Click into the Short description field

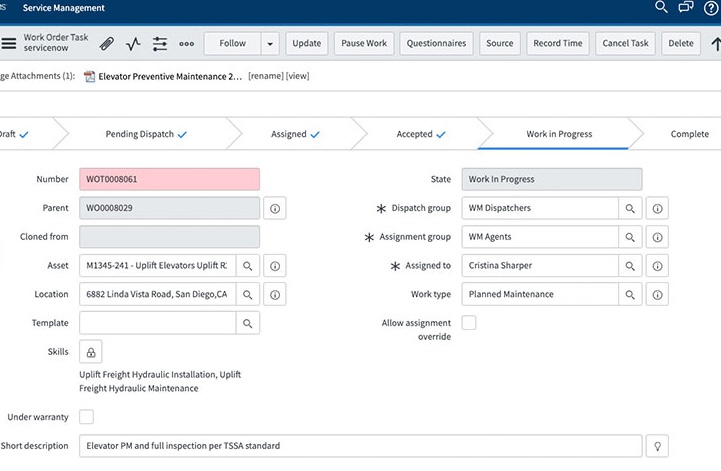(x=360, y=446)
